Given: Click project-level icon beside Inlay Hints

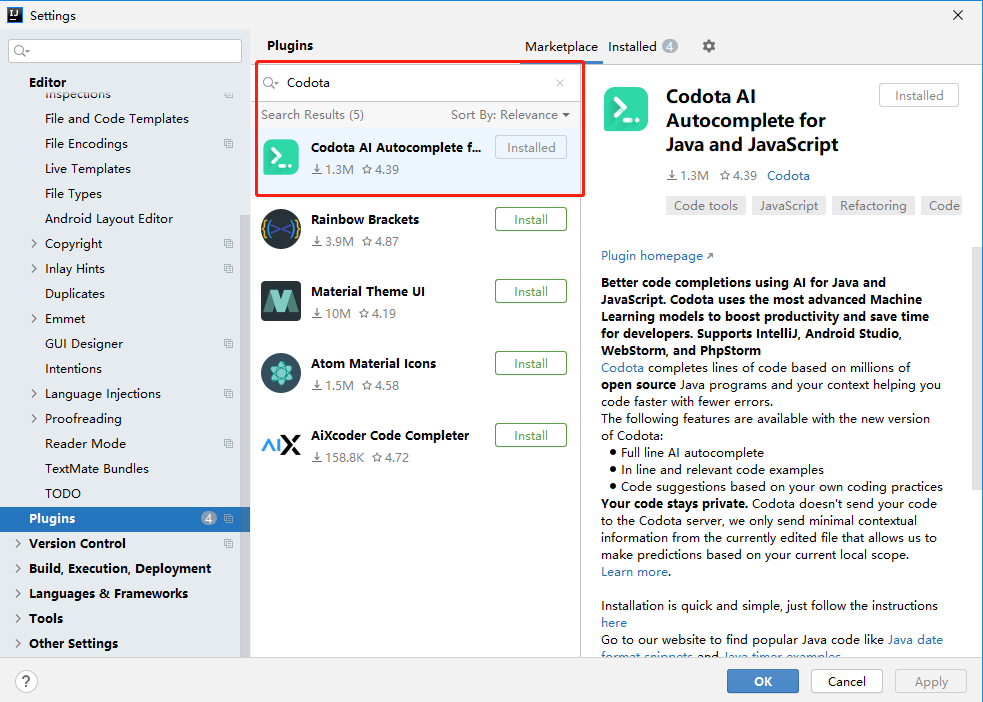Looking at the screenshot, I should point(228,268).
